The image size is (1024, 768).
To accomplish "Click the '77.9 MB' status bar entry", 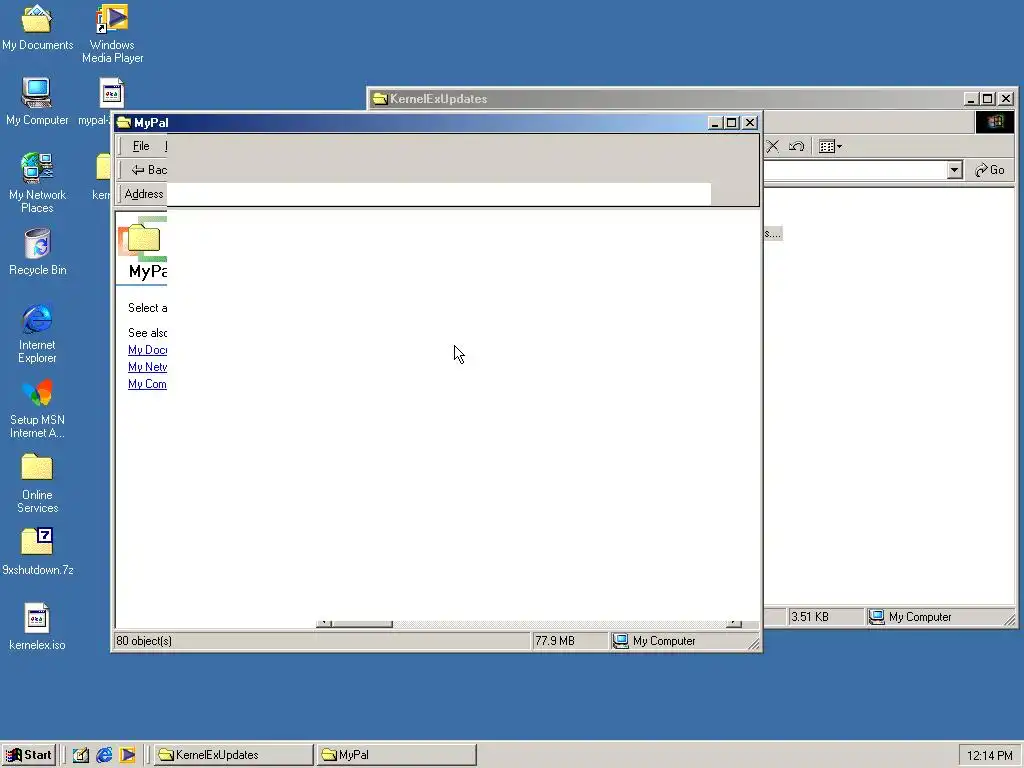I will point(554,641).
